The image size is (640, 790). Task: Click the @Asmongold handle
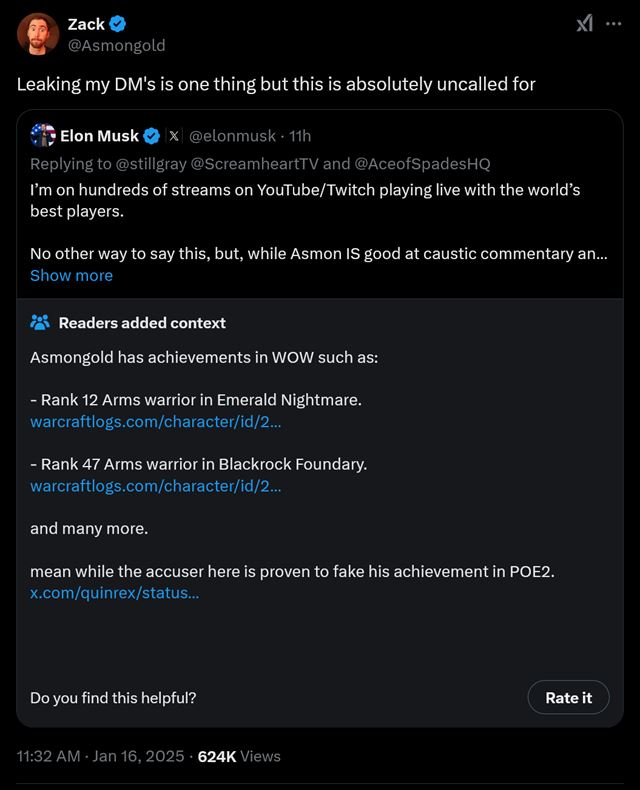point(116,45)
